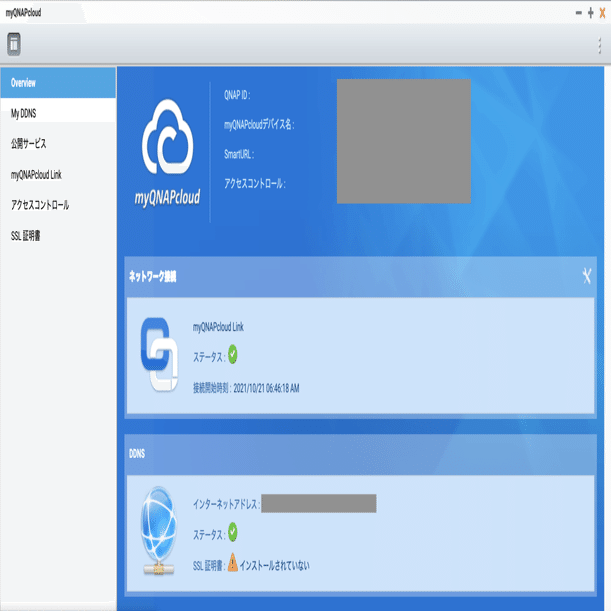This screenshot has width=611, height=611.
Task: Open myQNAPcloud Link in sidebar
Action: tap(58, 175)
